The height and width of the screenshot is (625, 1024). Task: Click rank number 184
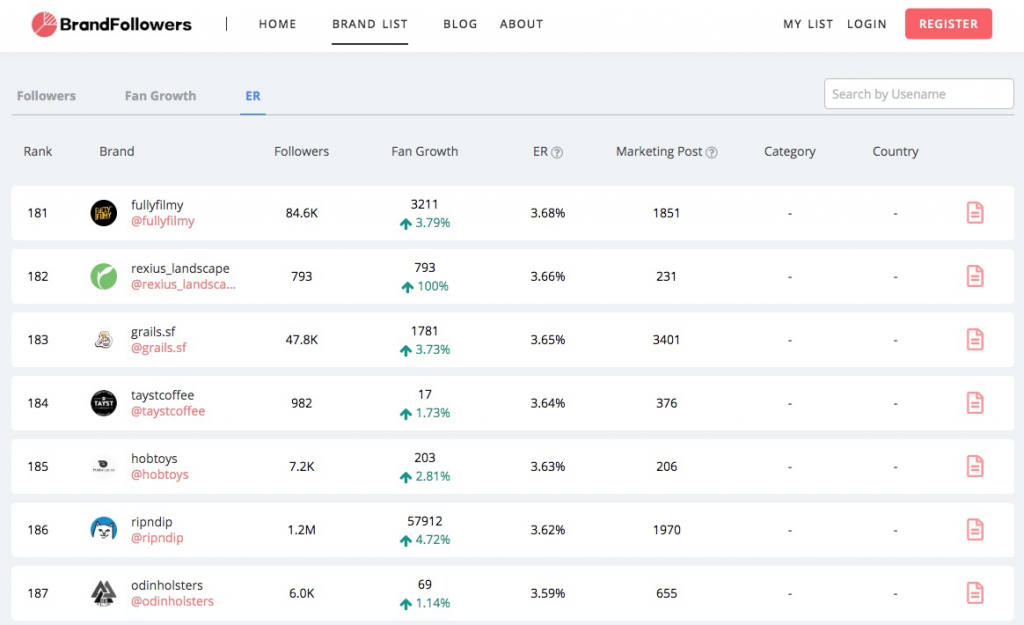pos(38,403)
